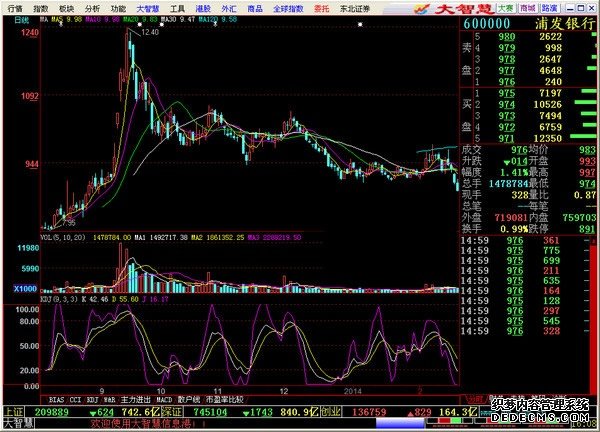Click the 商城 button

pyautogui.click(x=527, y=8)
